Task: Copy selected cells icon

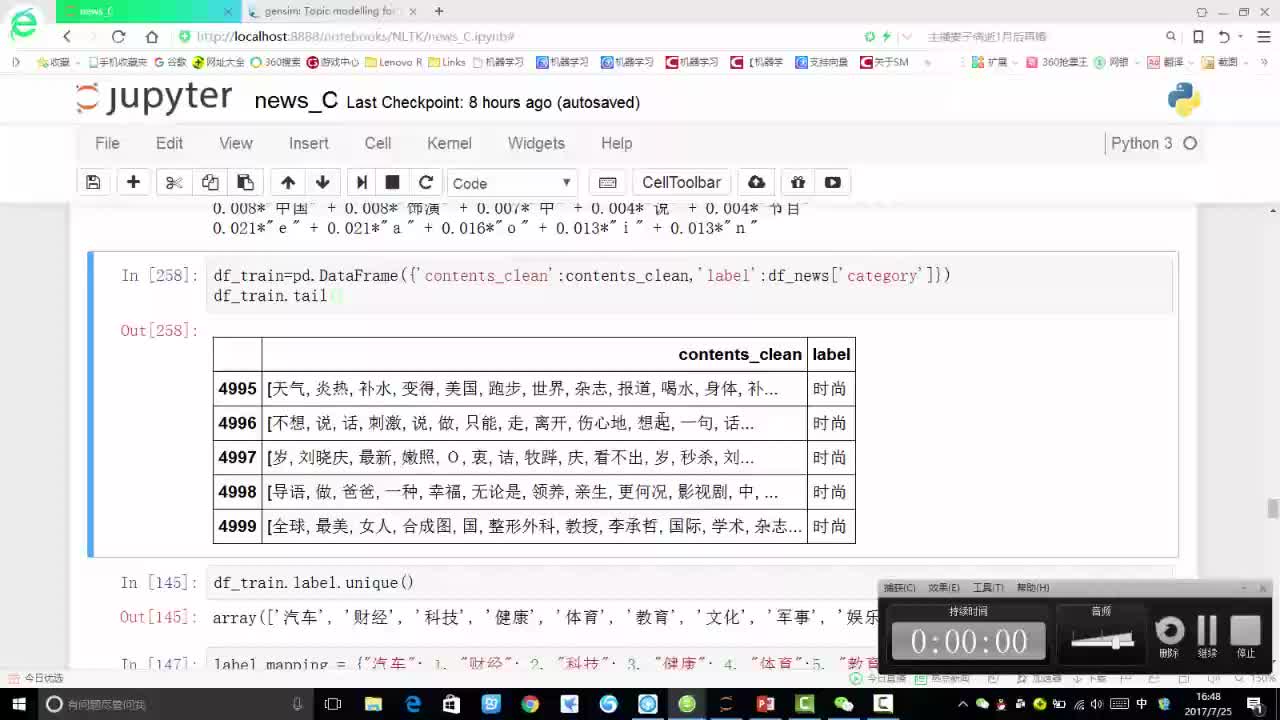Action: point(210,182)
